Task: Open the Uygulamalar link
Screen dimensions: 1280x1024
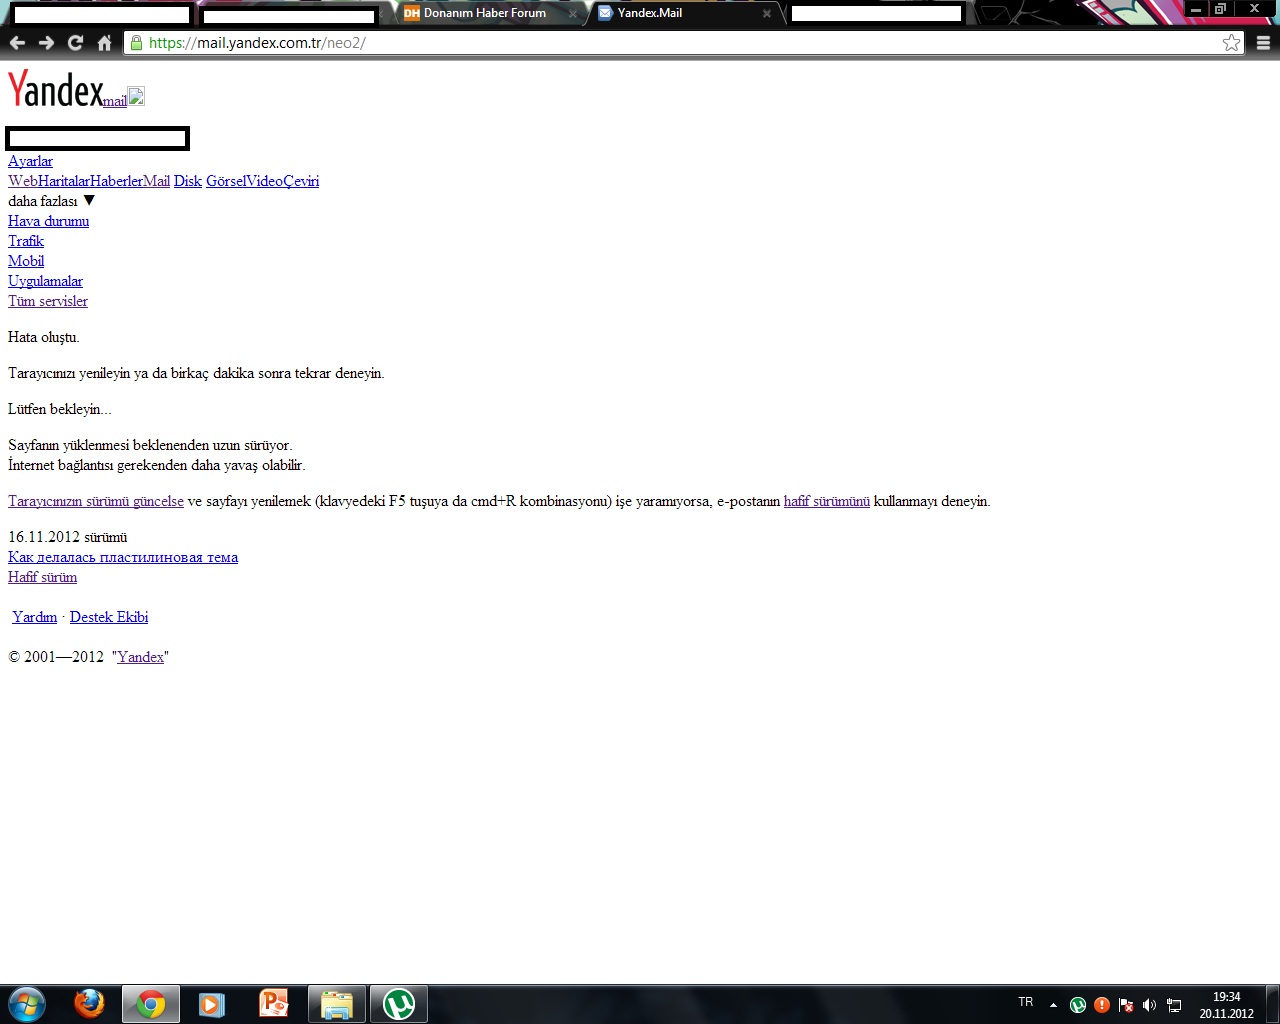Action: point(45,281)
